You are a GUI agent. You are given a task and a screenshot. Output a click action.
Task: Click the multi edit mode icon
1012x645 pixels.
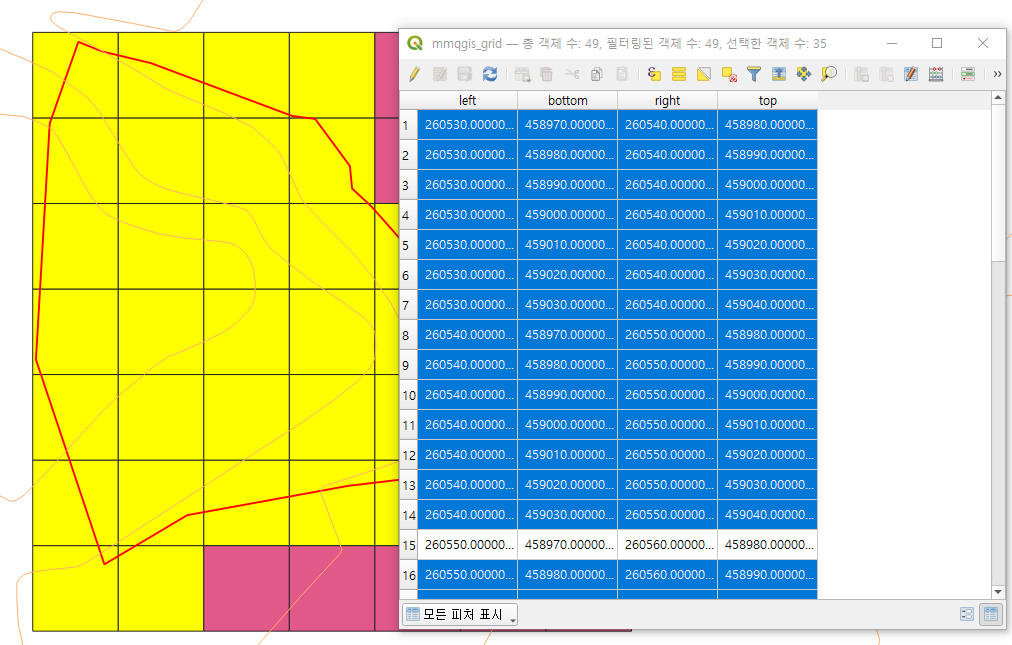[x=440, y=74]
